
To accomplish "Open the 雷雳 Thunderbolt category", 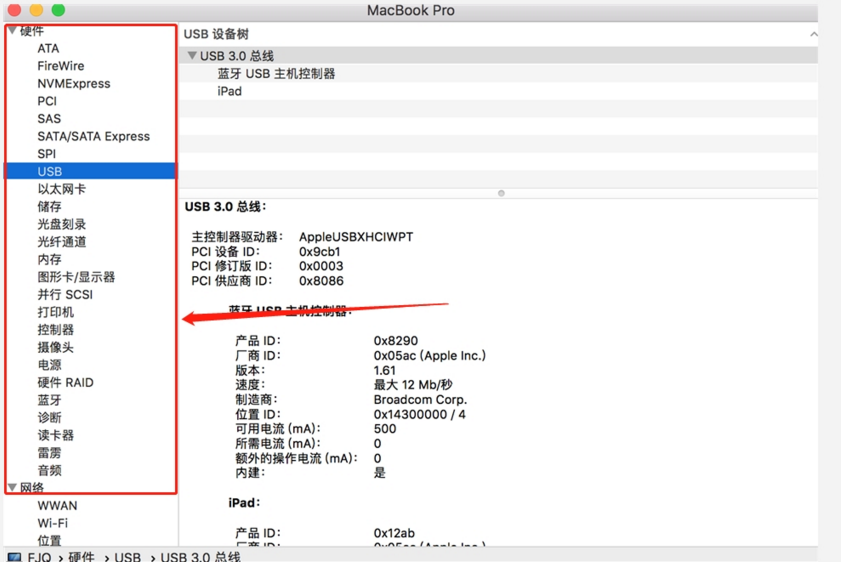I will [x=49, y=453].
